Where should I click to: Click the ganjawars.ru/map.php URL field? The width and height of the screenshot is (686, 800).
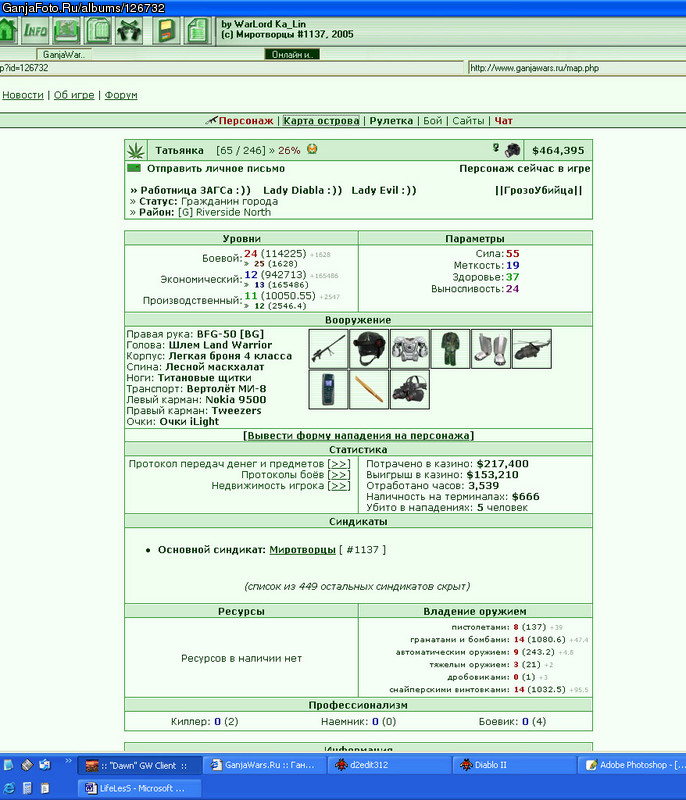(576, 68)
